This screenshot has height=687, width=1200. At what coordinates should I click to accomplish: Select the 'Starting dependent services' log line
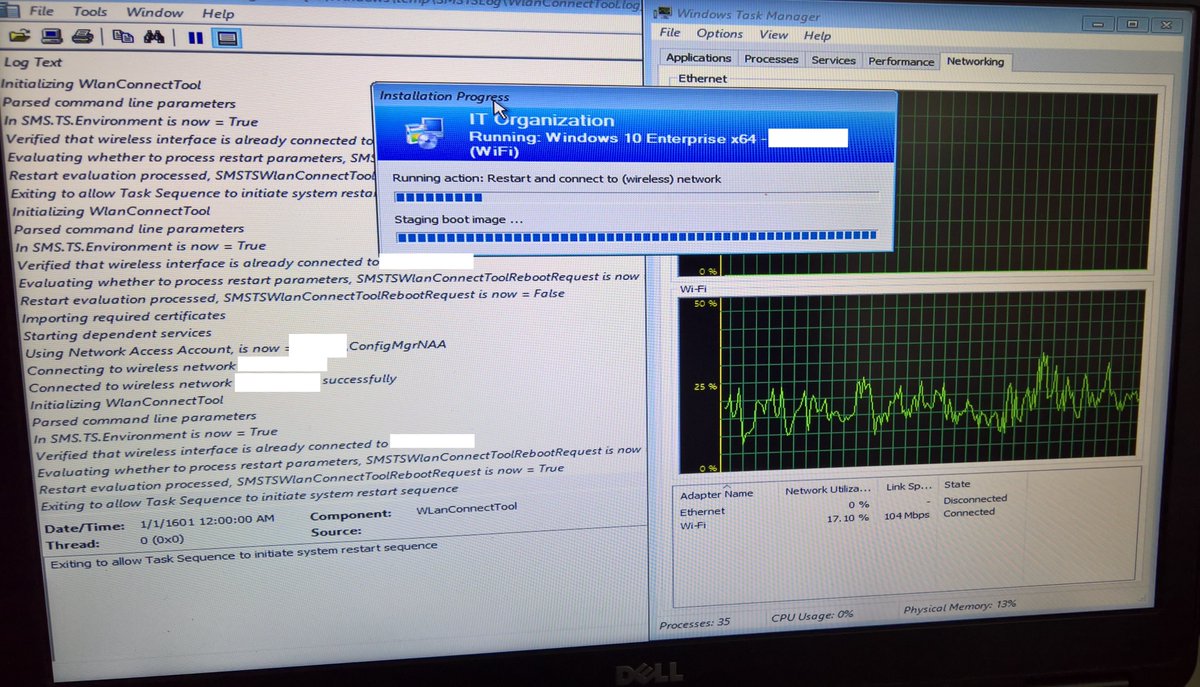coord(118,335)
